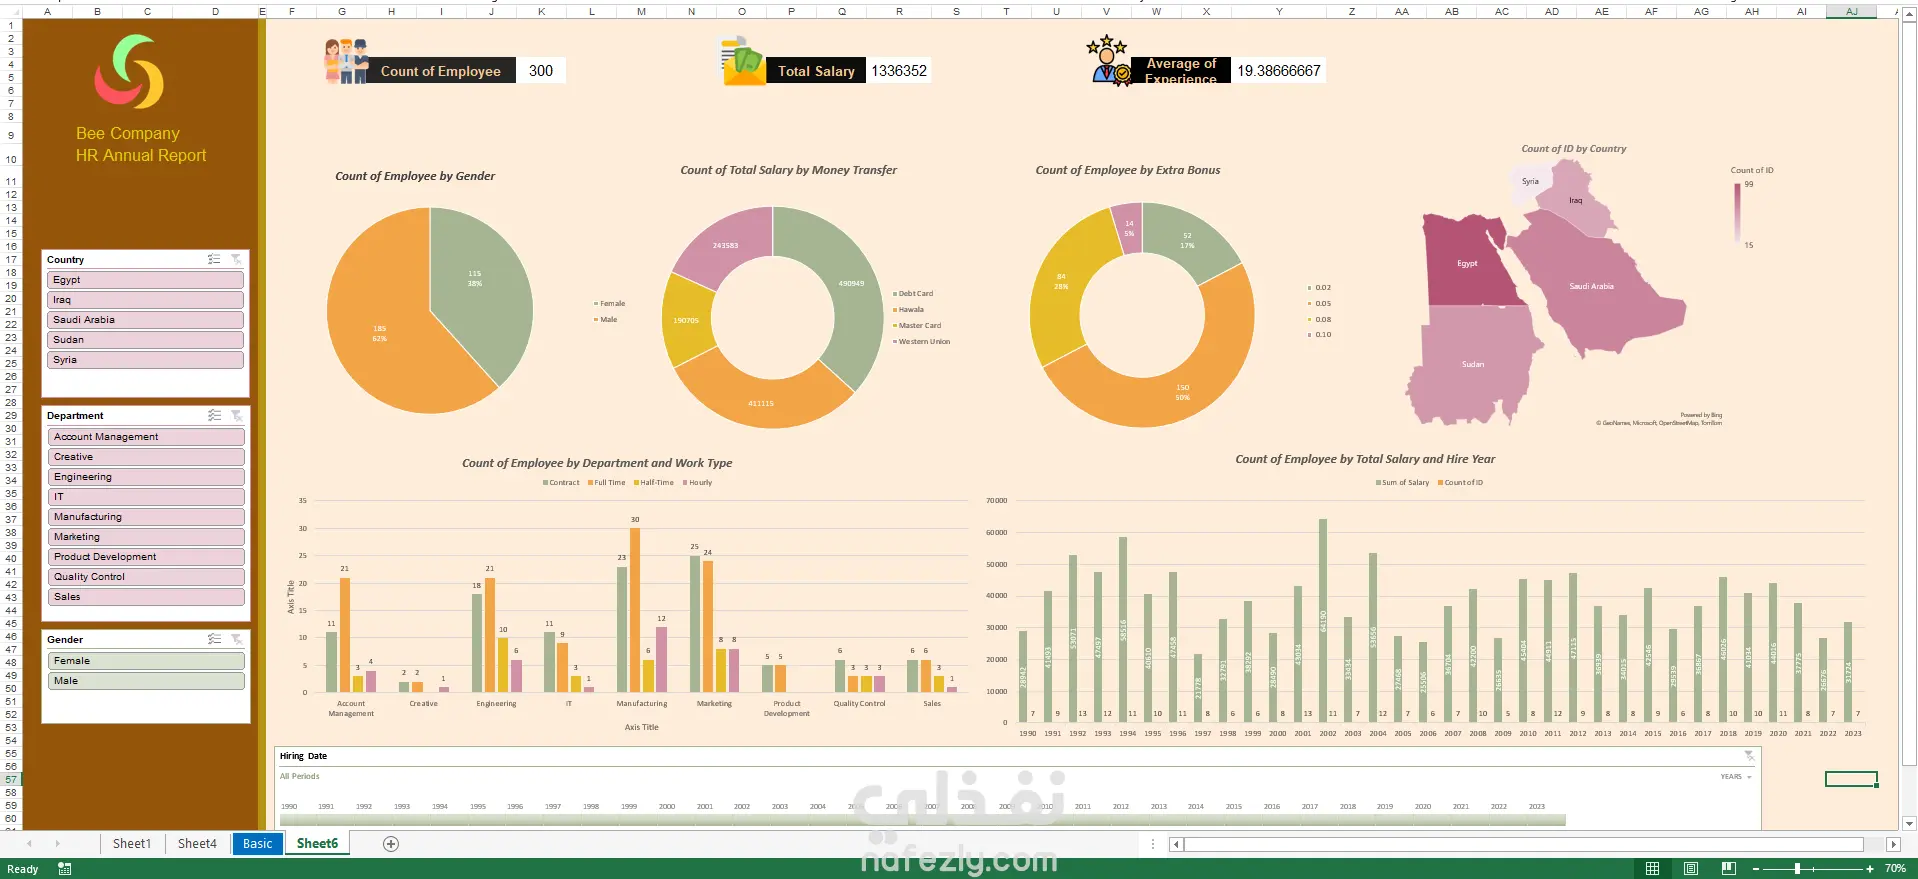Click the zoom slider handle

[x=1797, y=869]
